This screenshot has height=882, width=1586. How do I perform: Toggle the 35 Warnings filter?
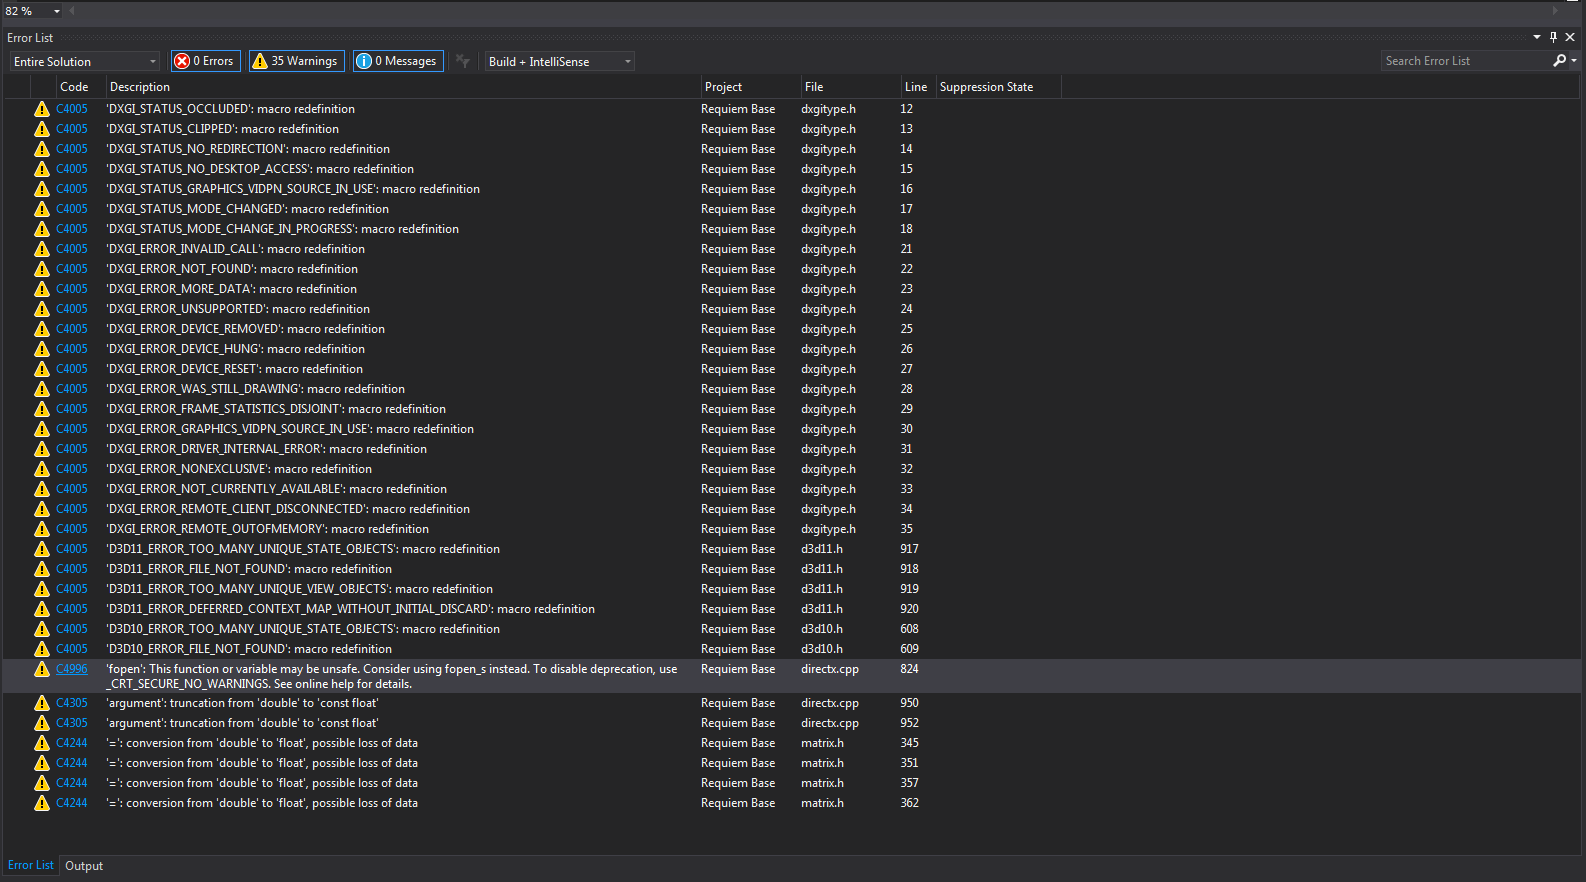[297, 61]
